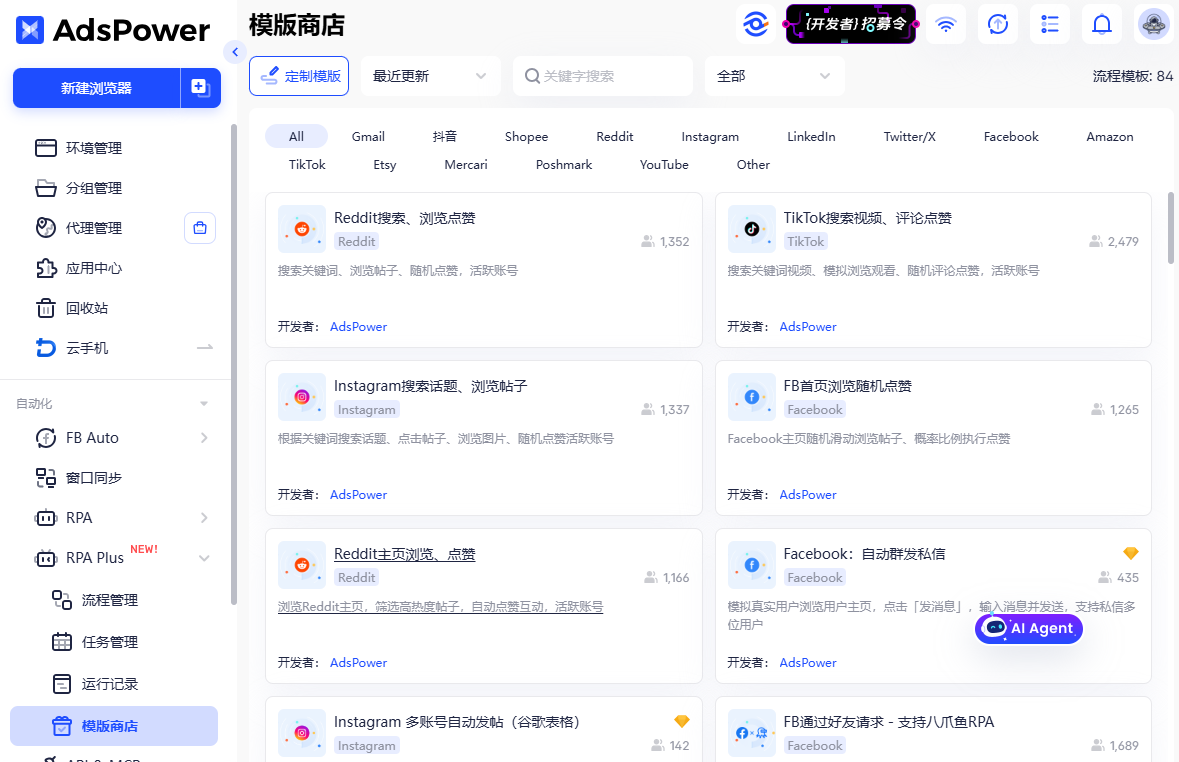Go to 代理管理 in the sidebar

(93, 227)
